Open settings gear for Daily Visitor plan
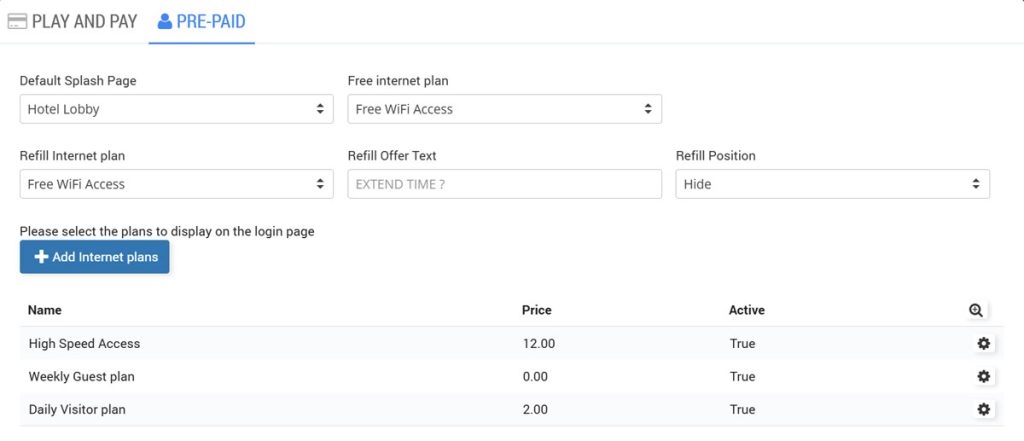This screenshot has height=441, width=1024. (983, 409)
